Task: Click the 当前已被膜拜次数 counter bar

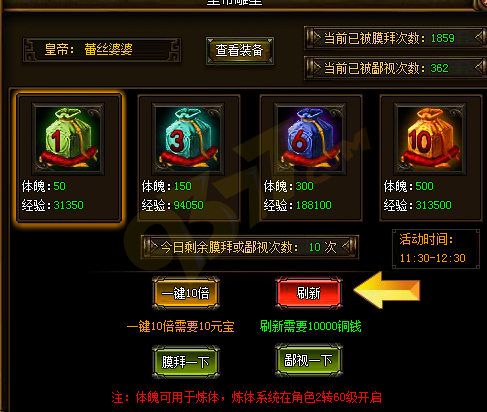Action: (x=396, y=38)
